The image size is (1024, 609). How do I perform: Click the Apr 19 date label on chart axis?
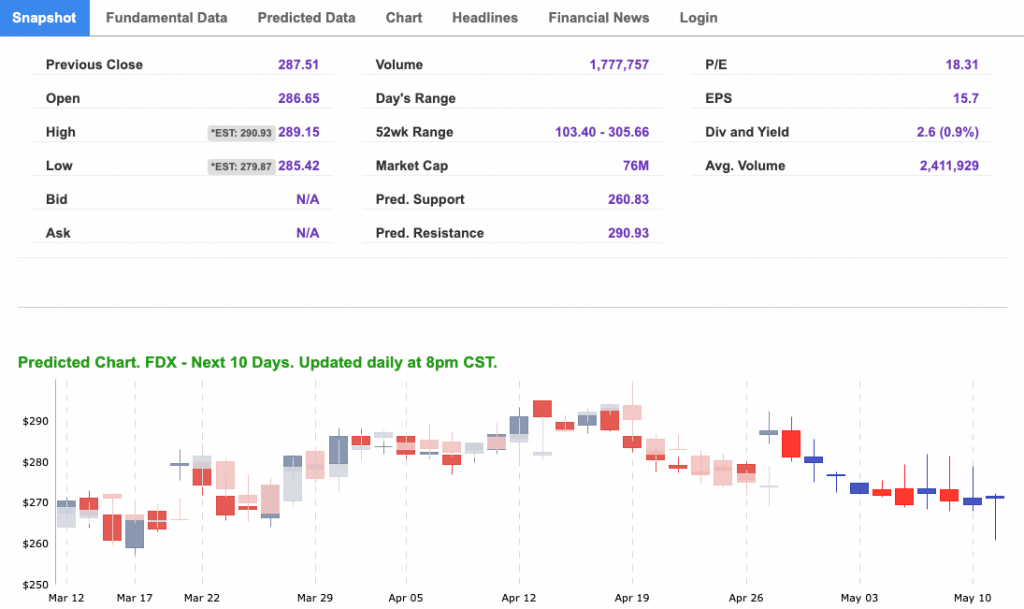632,598
